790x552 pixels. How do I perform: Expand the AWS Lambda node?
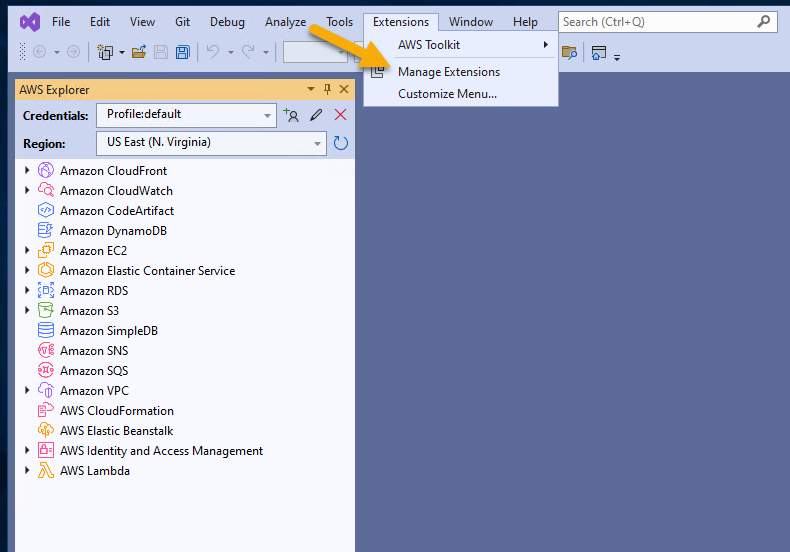[27, 470]
